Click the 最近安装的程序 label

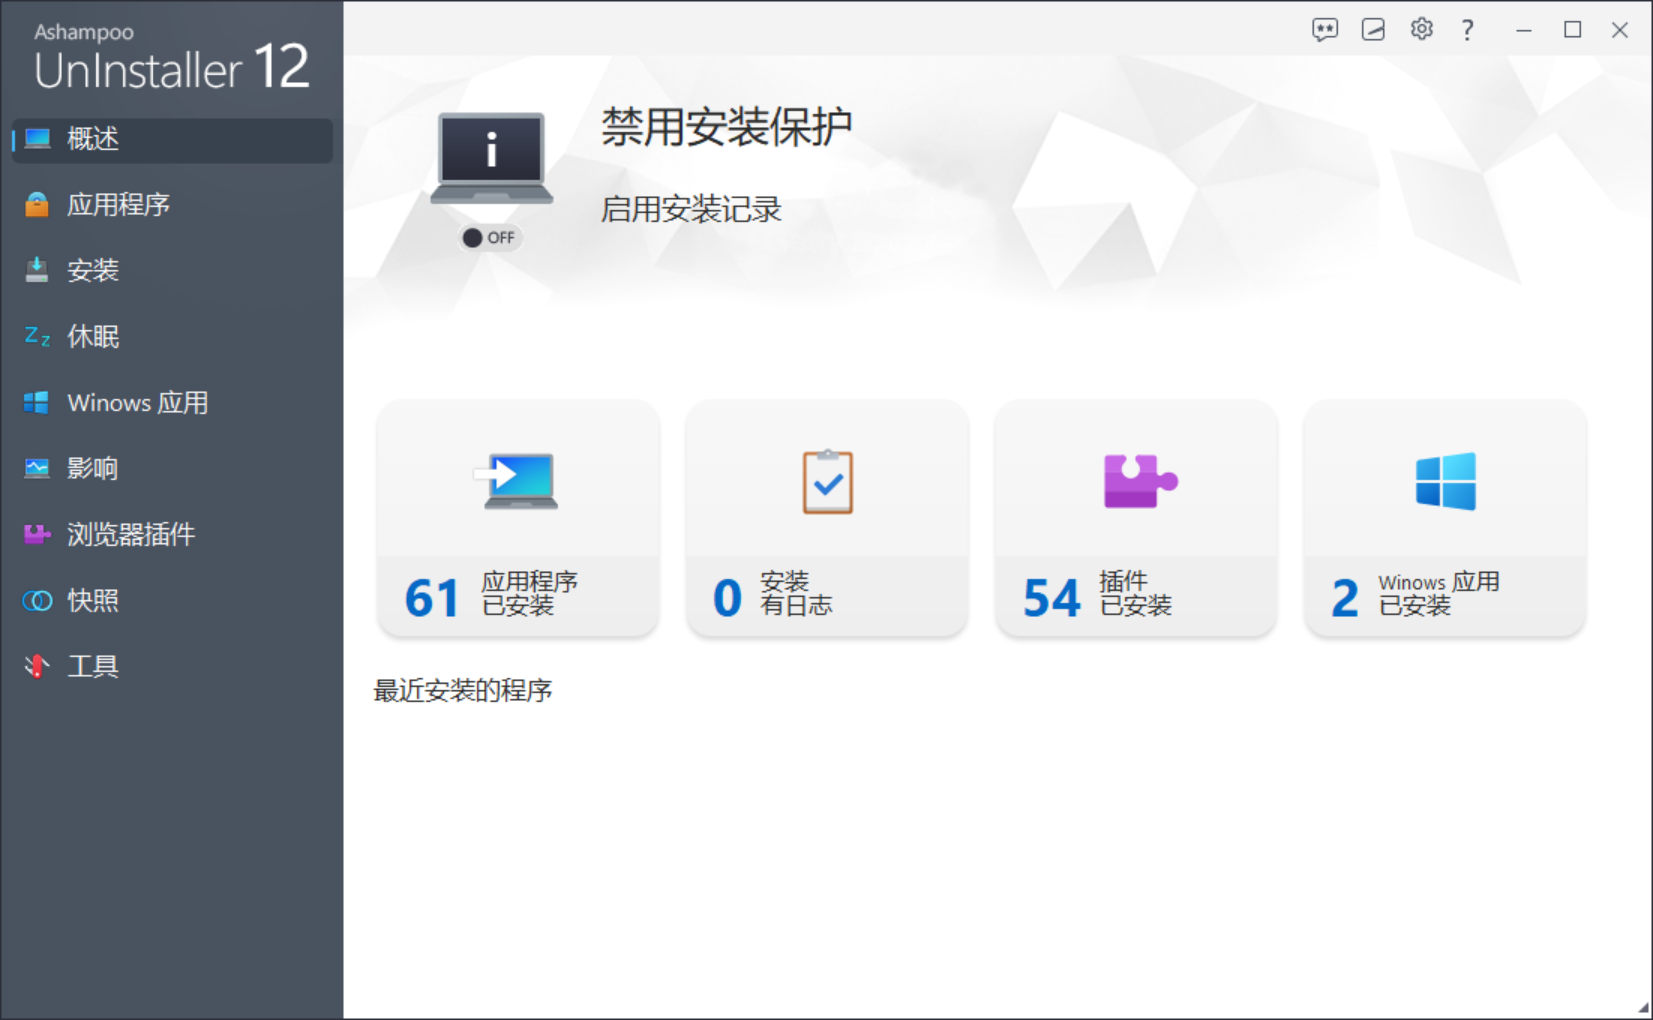(463, 691)
